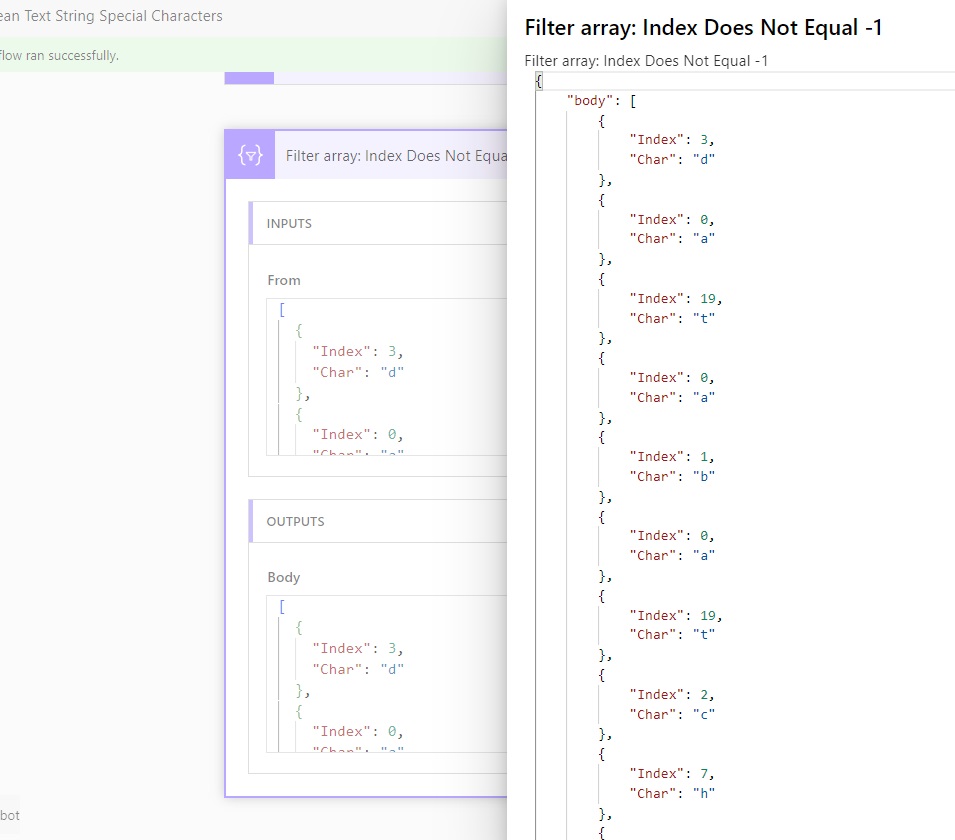
Task: Click the 'Clean Text String Special Characters' flow title
Action: 112,15
